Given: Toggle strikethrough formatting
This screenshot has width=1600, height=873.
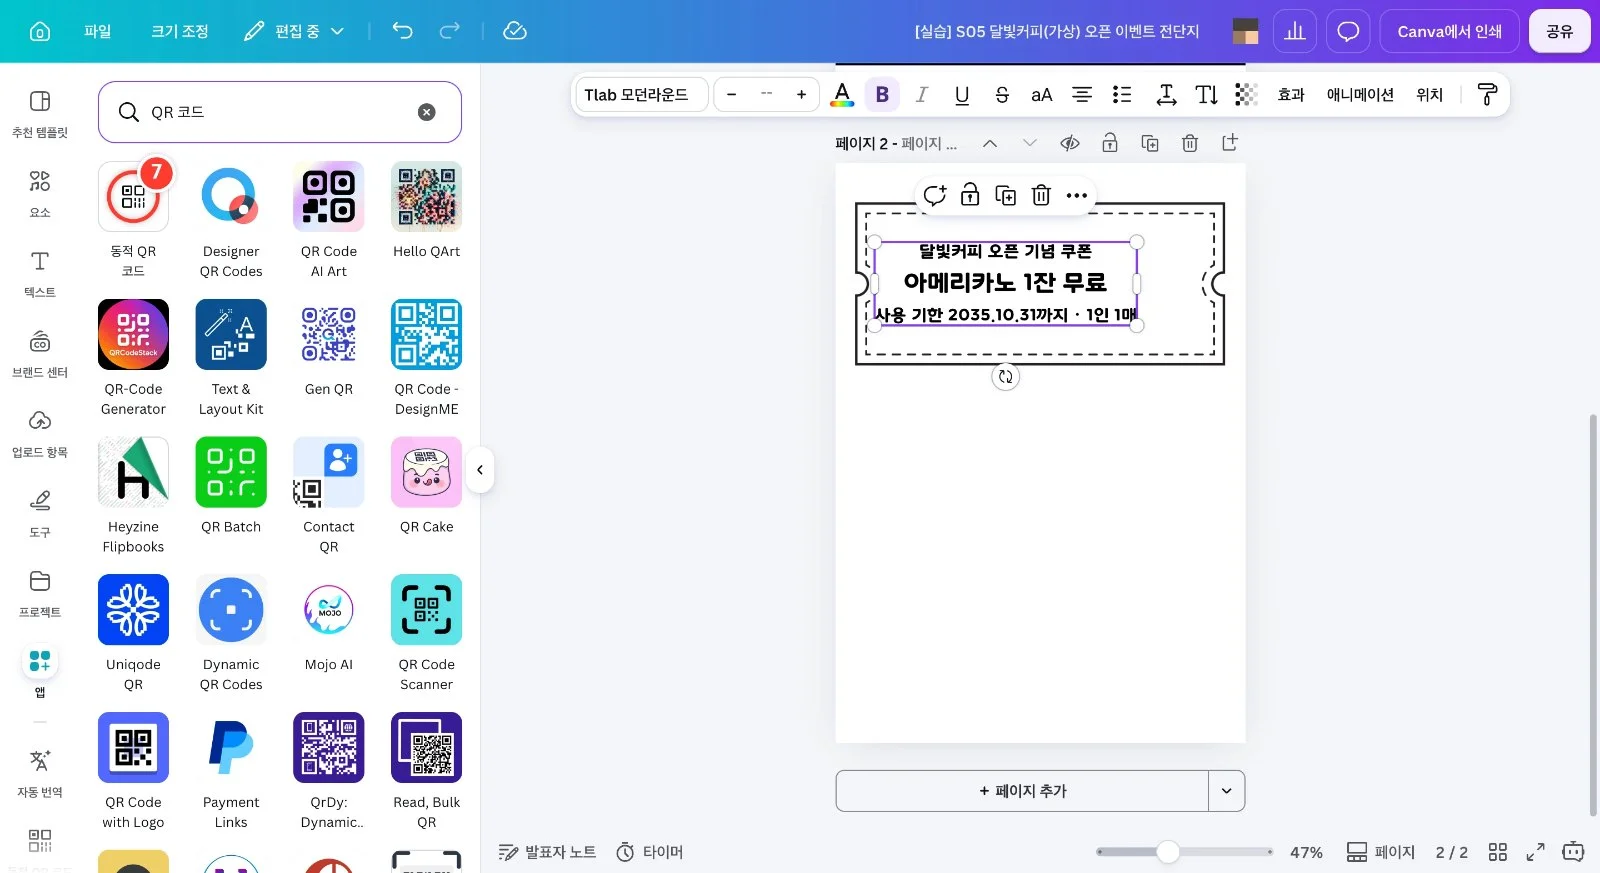Looking at the screenshot, I should coord(1002,94).
